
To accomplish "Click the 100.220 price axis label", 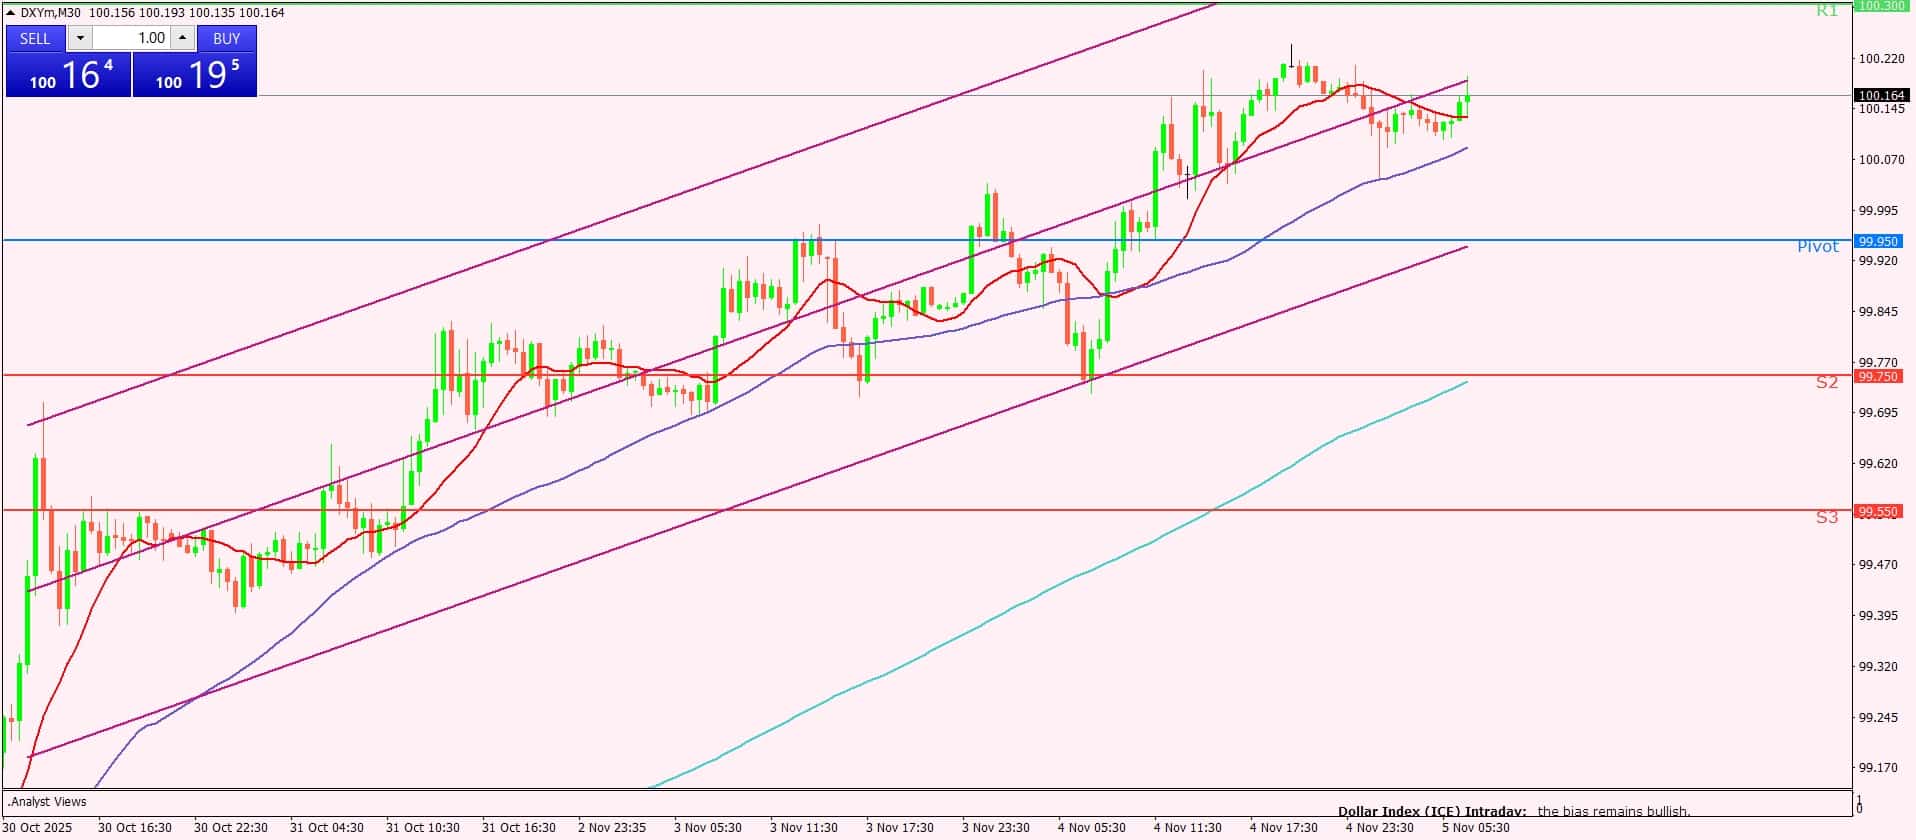I will click(x=1880, y=59).
